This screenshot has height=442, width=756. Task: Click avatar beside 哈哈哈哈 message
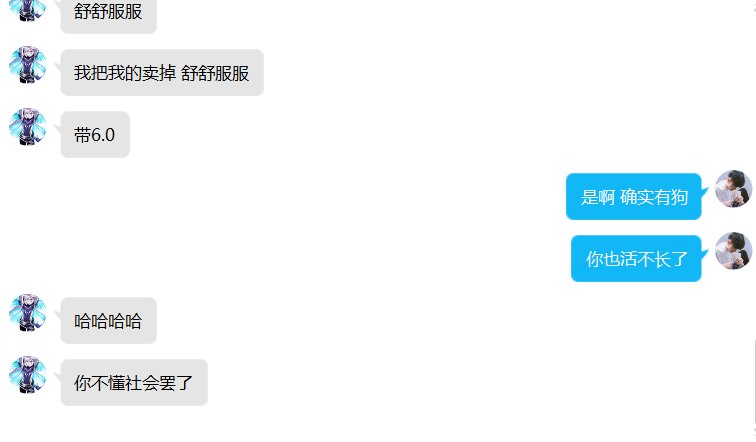(x=27, y=312)
